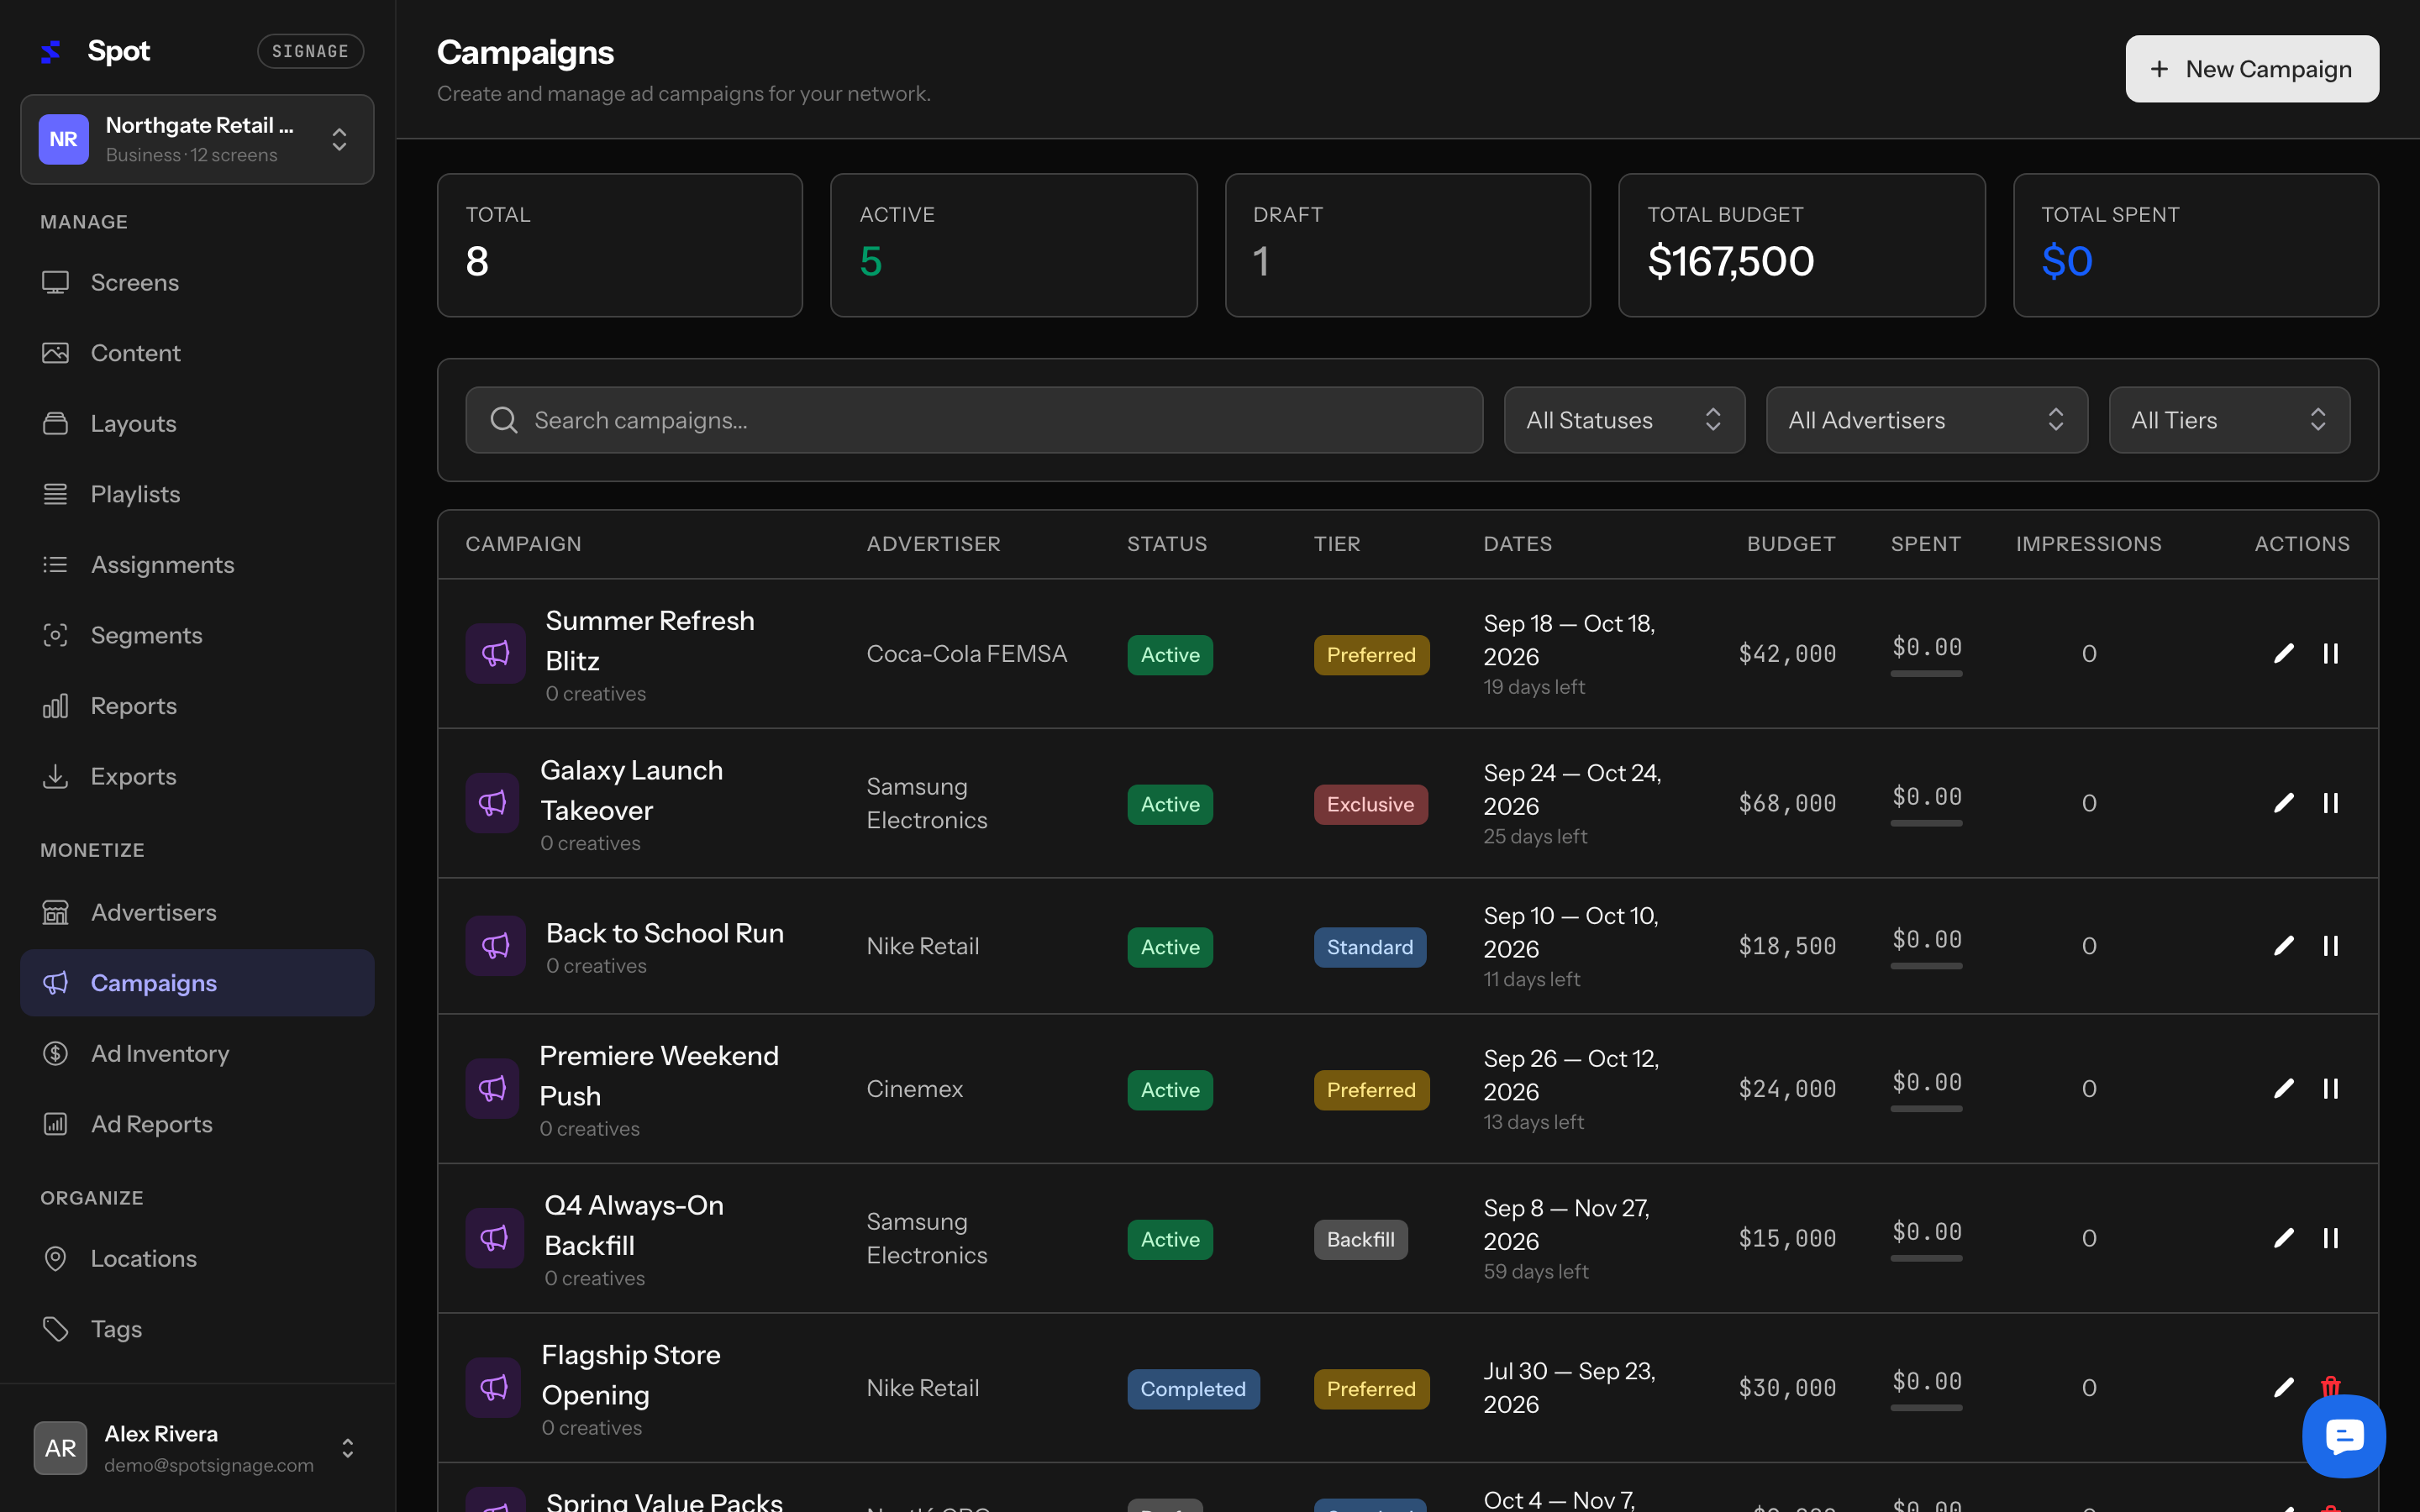Expand the Northgate Retail workspace switcher
The width and height of the screenshot is (2420, 1512).
tap(197, 139)
